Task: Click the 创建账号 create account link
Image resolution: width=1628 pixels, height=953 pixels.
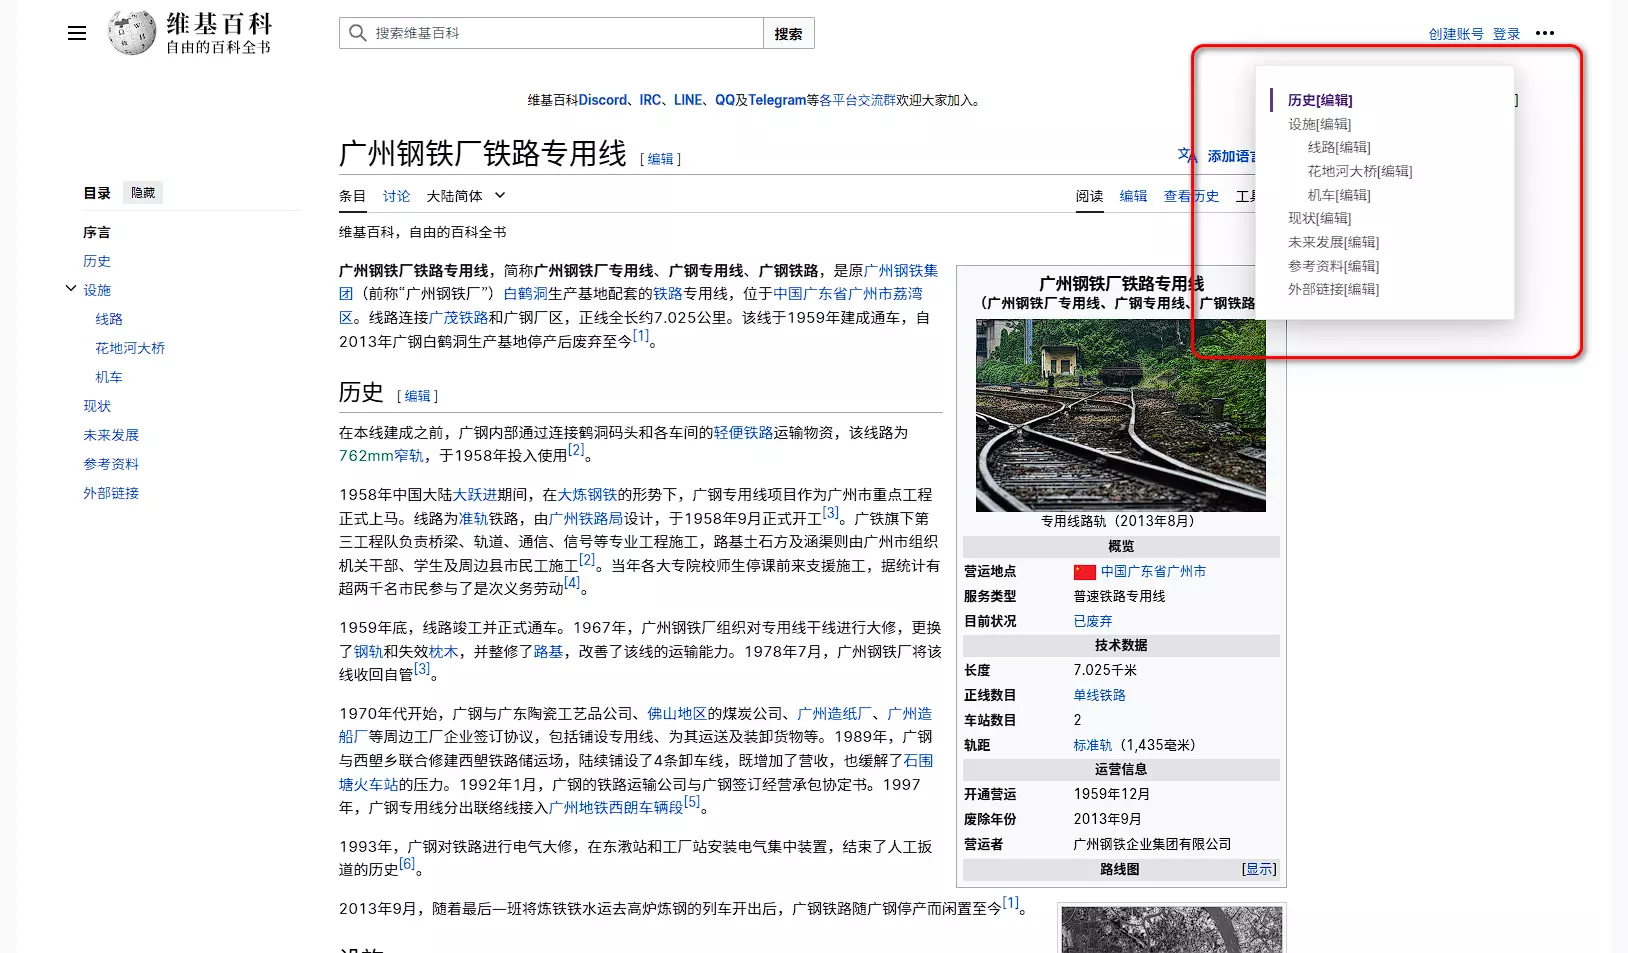Action: [x=1455, y=34]
